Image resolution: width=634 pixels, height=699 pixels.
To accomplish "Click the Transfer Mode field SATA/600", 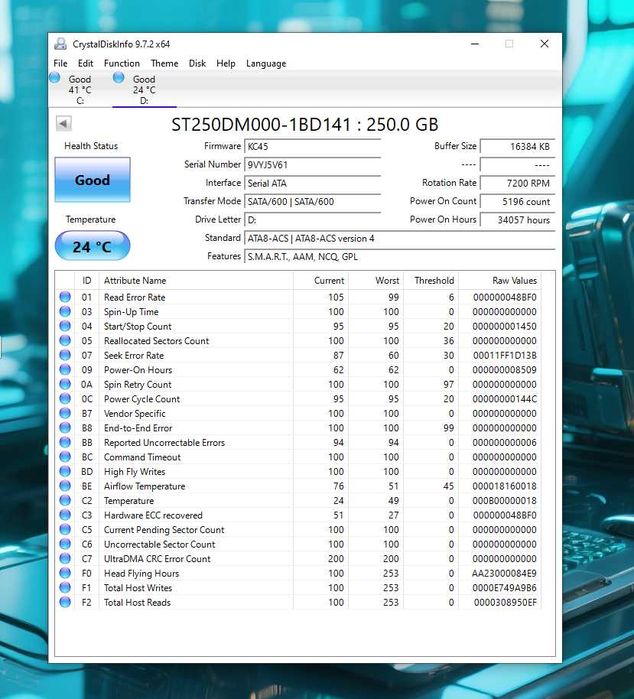I will pos(312,201).
